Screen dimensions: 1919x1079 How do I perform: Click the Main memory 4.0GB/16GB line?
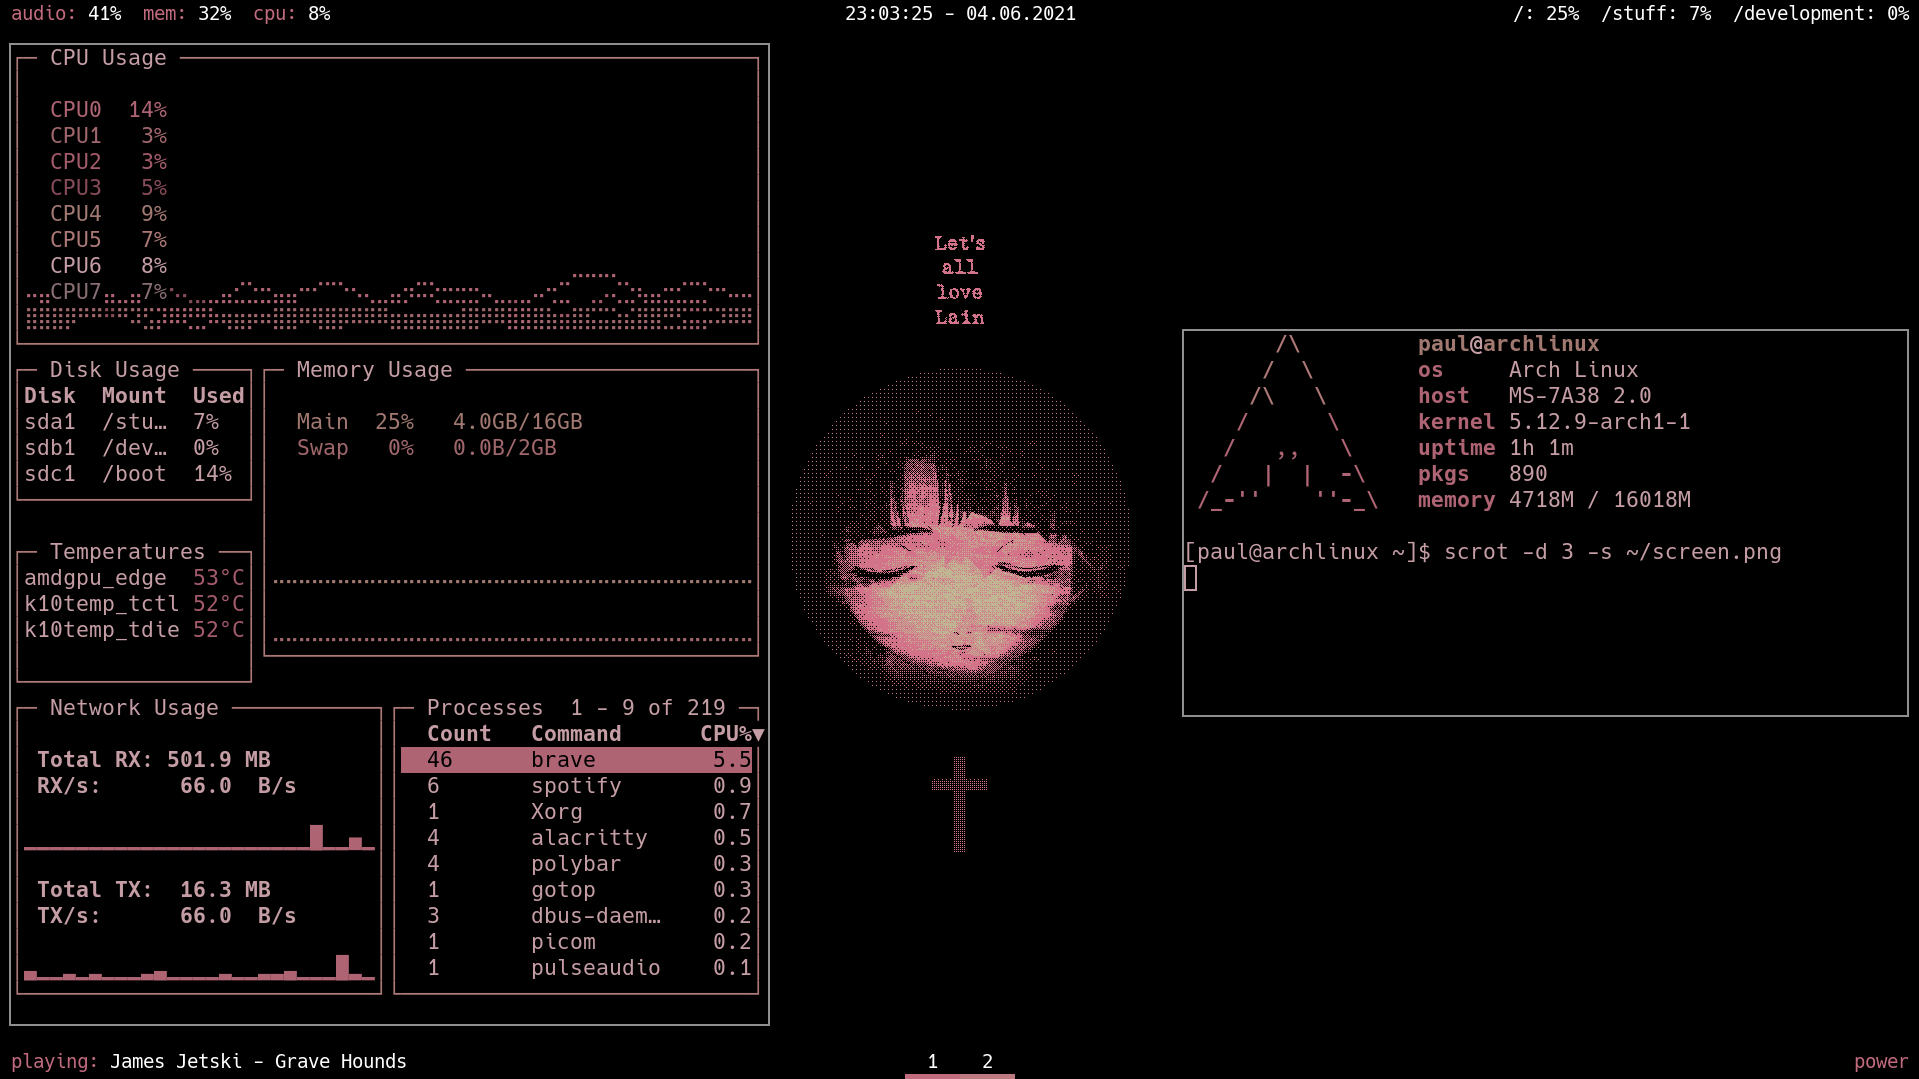(x=439, y=422)
